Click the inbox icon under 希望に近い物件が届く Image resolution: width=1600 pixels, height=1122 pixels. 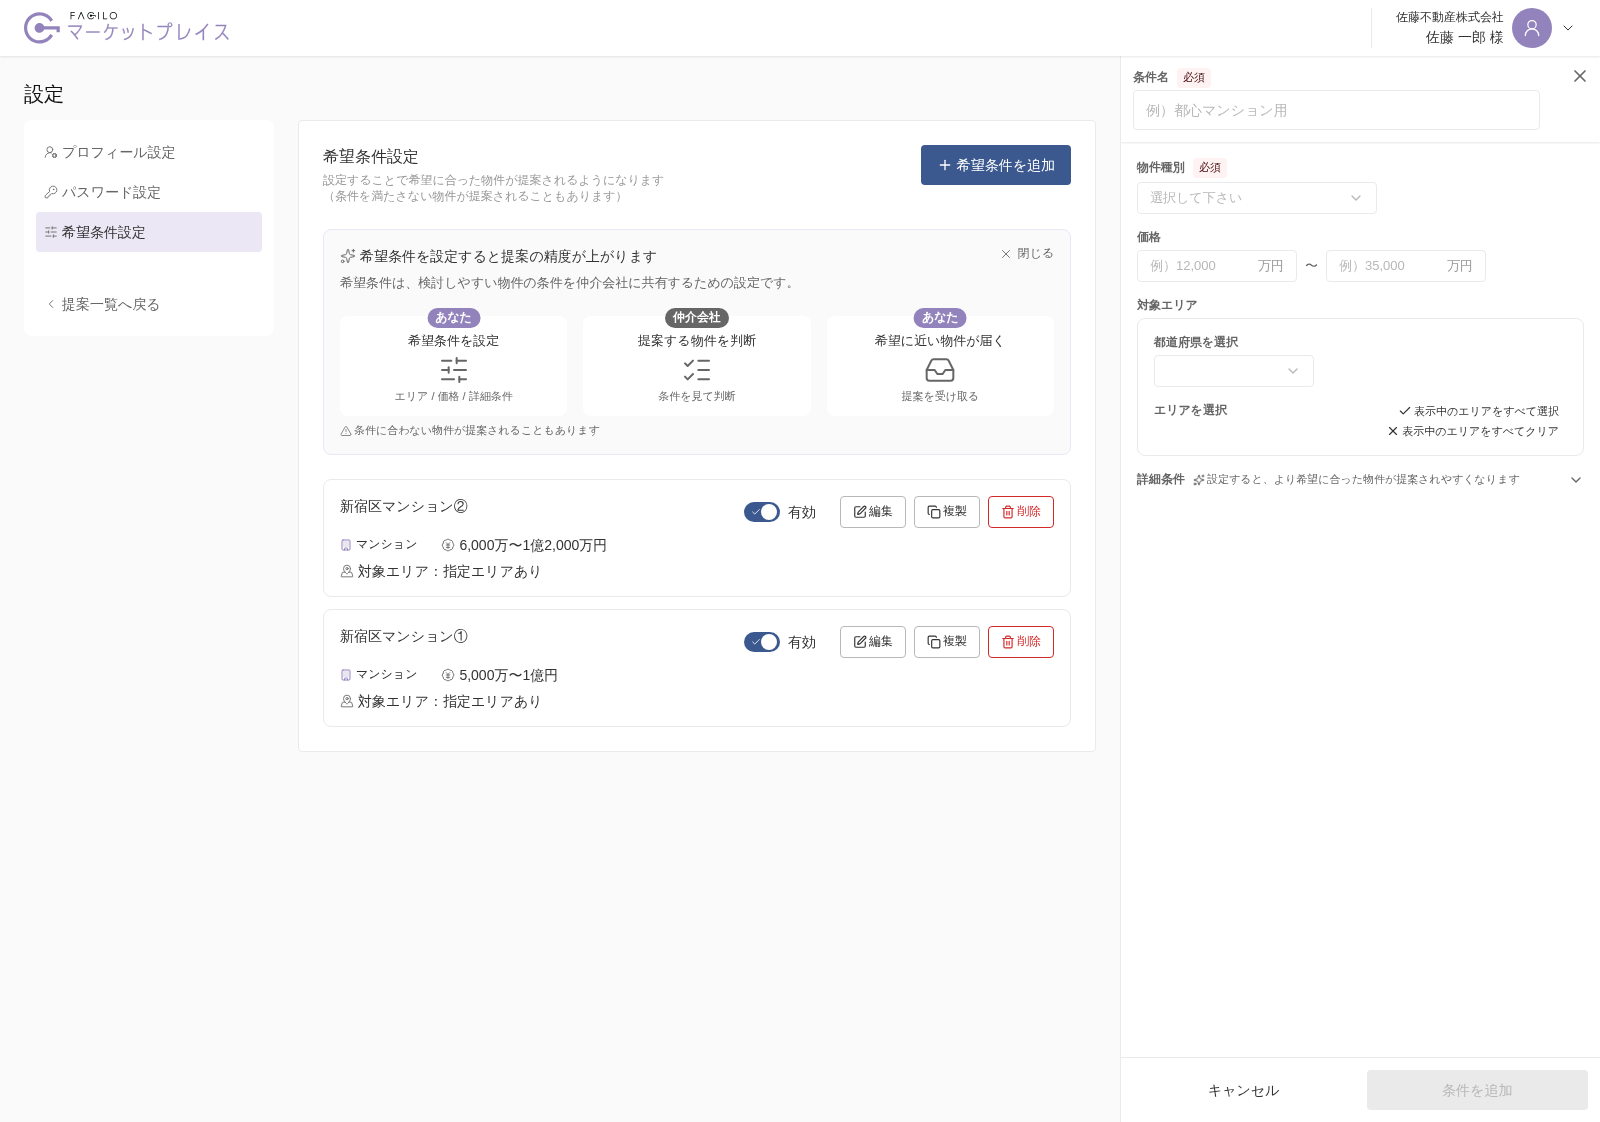pos(940,370)
